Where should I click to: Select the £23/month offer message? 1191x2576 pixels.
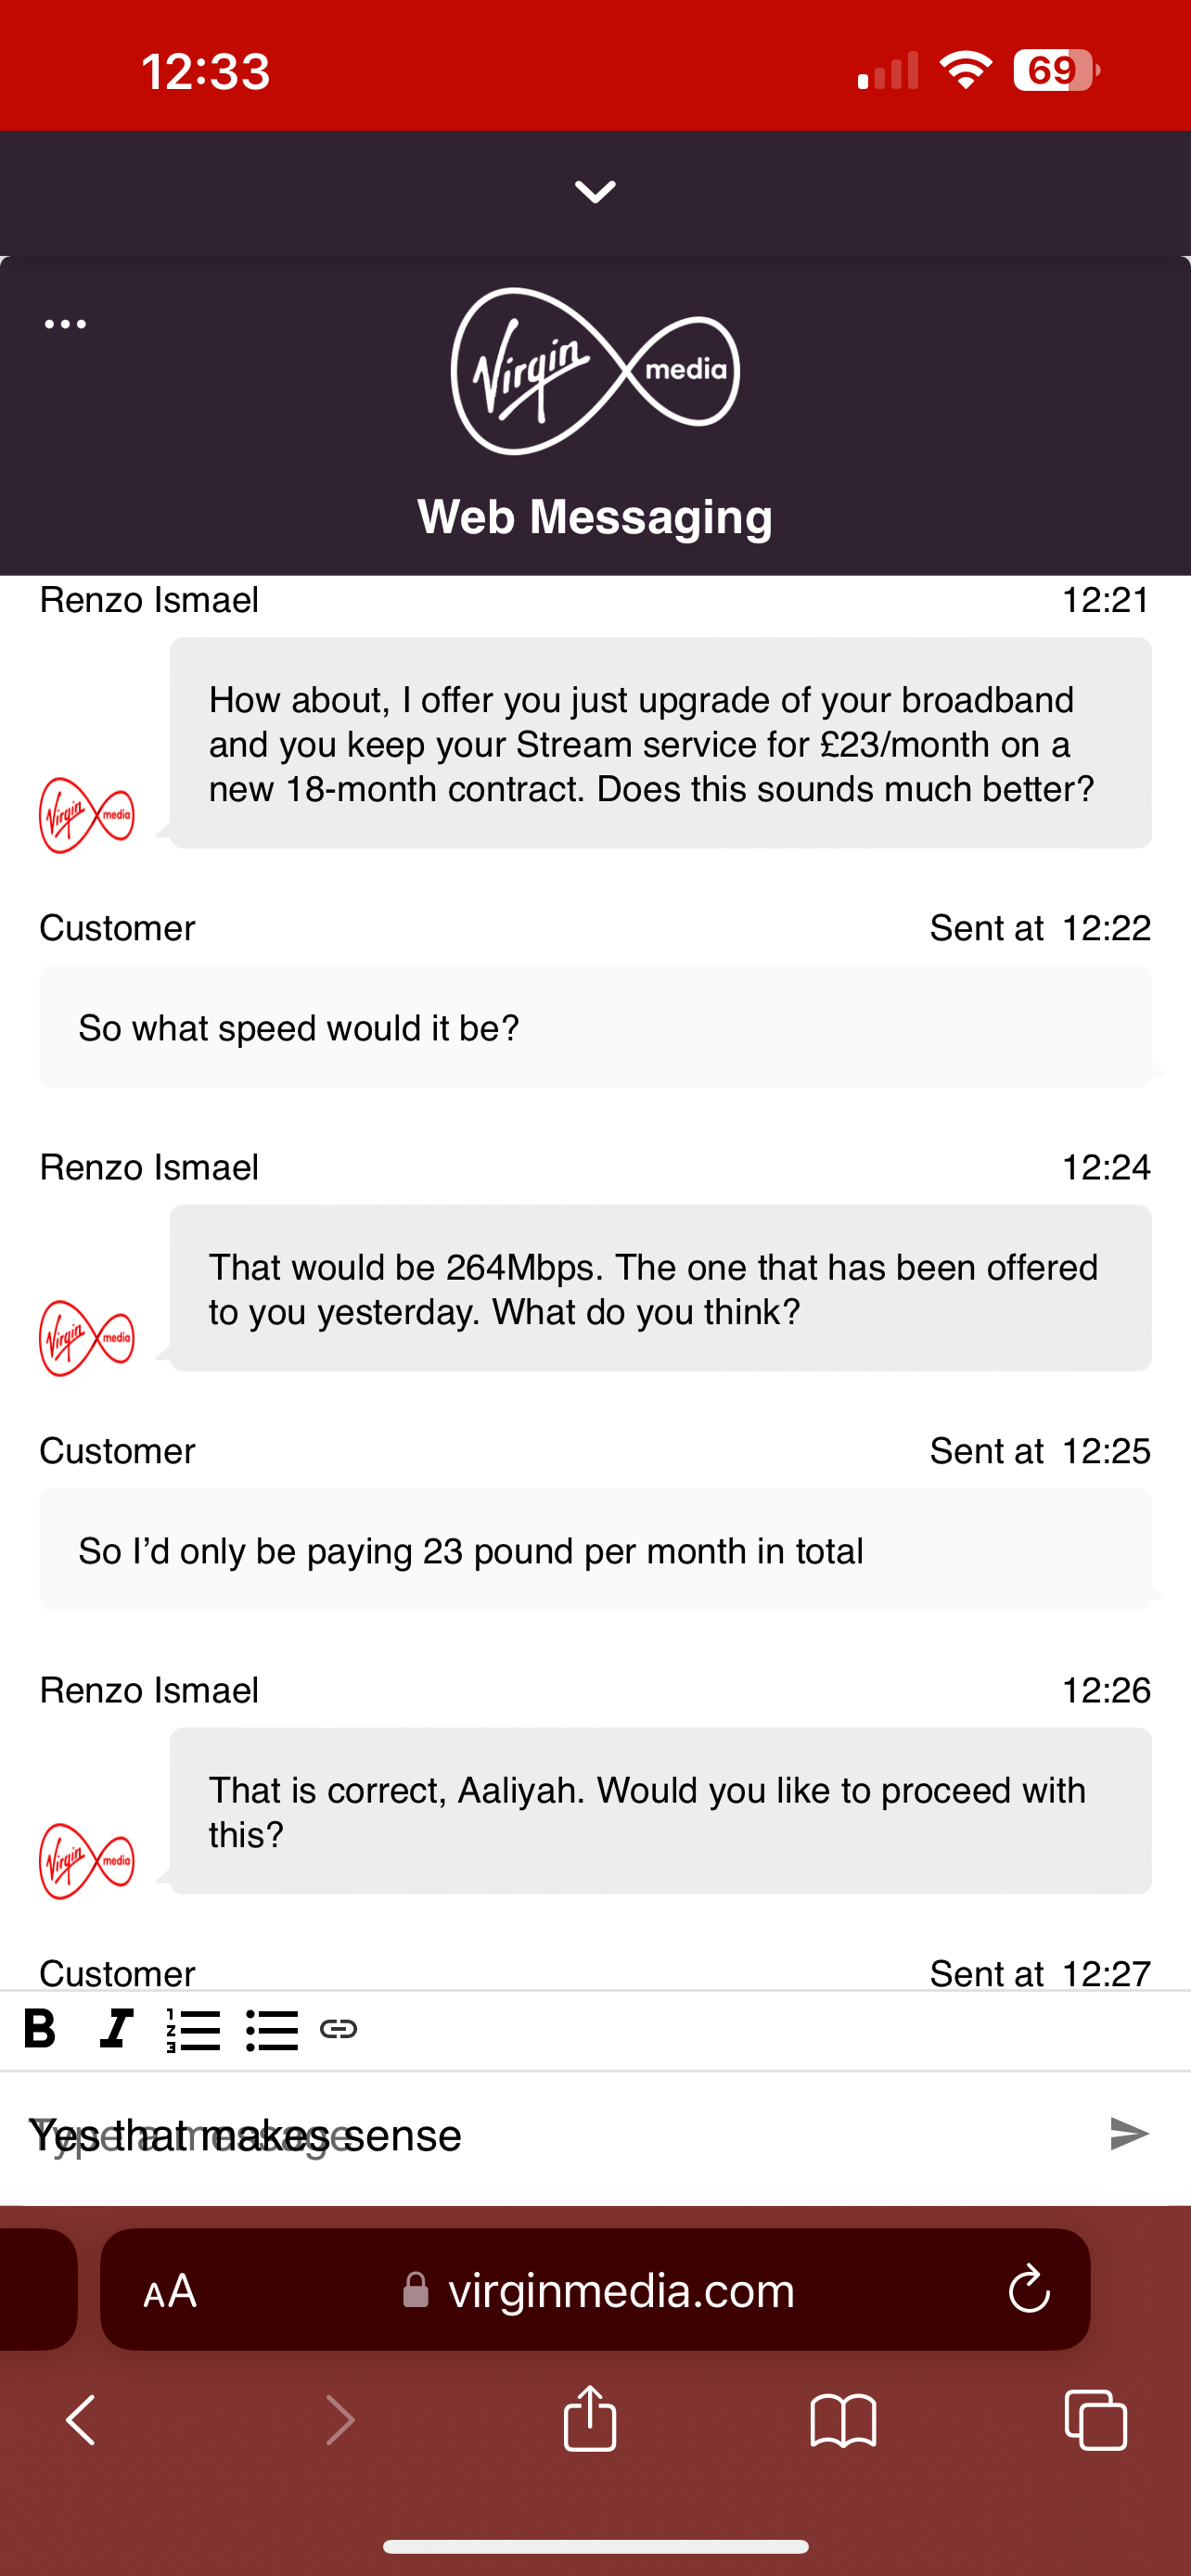661,743
